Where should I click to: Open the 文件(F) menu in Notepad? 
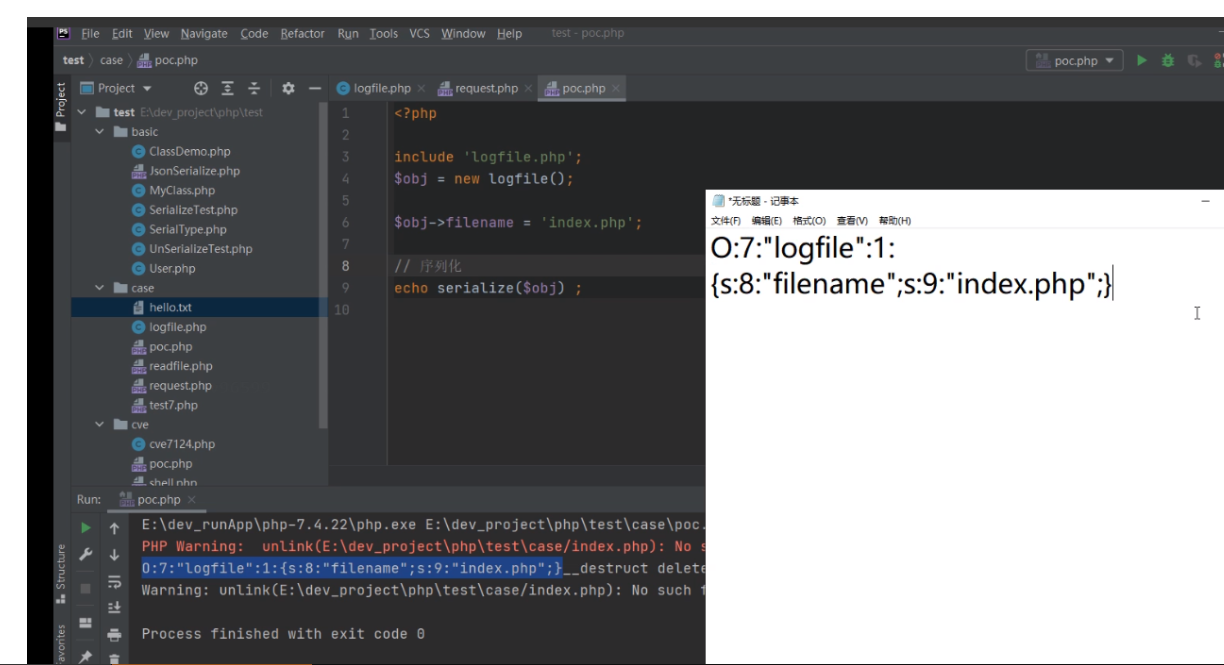tap(726, 221)
